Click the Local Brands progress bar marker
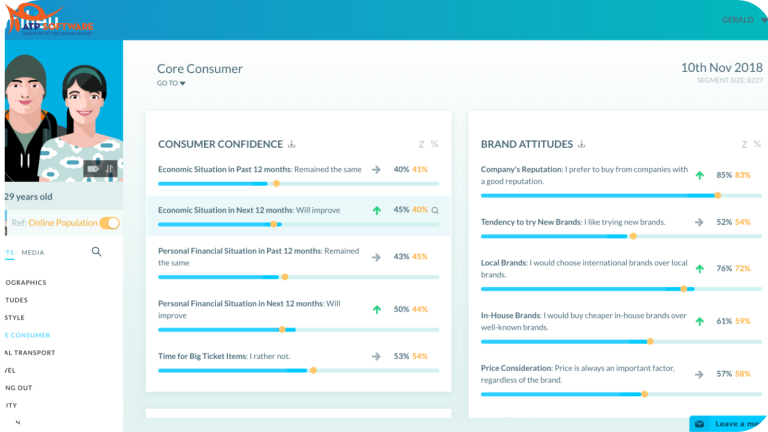Screen dimensions: 768x432 pos(684,289)
